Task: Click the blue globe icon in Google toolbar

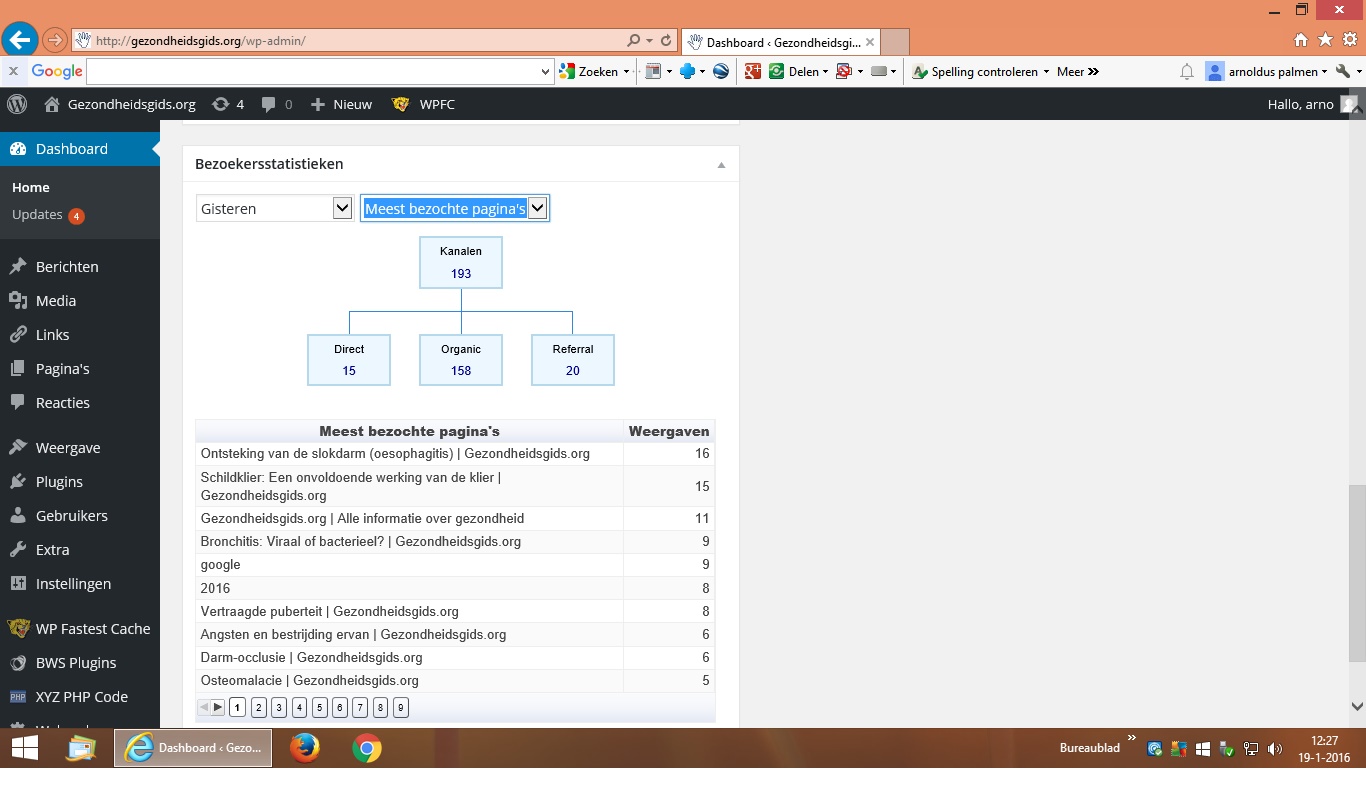Action: (x=720, y=71)
